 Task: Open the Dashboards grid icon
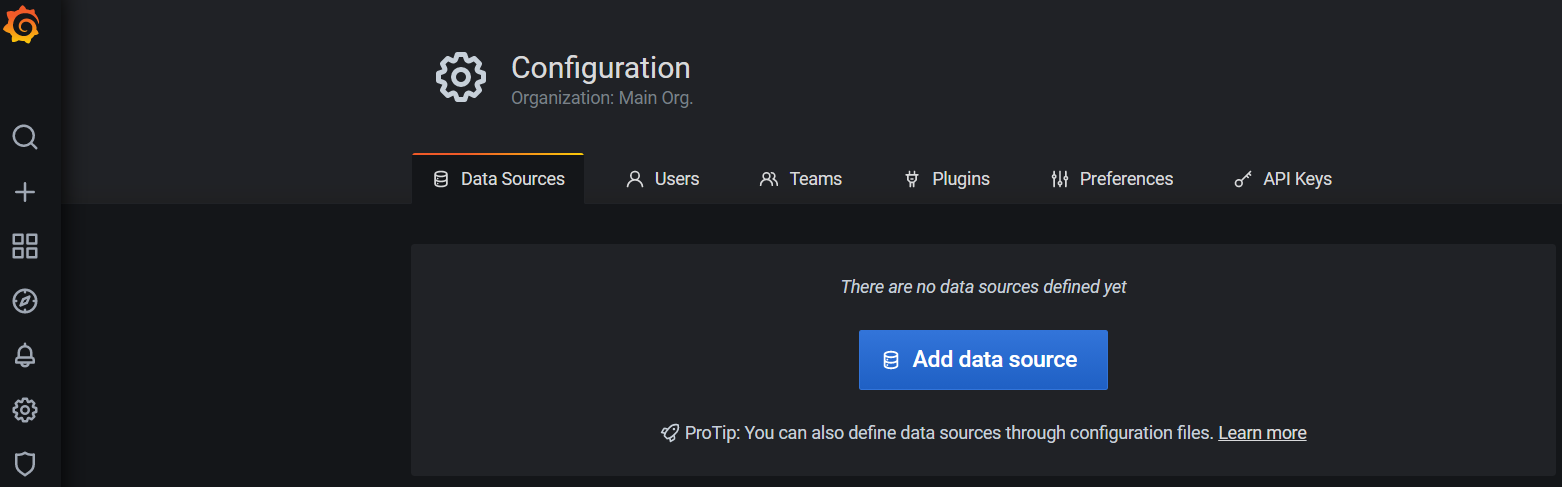tap(25, 246)
